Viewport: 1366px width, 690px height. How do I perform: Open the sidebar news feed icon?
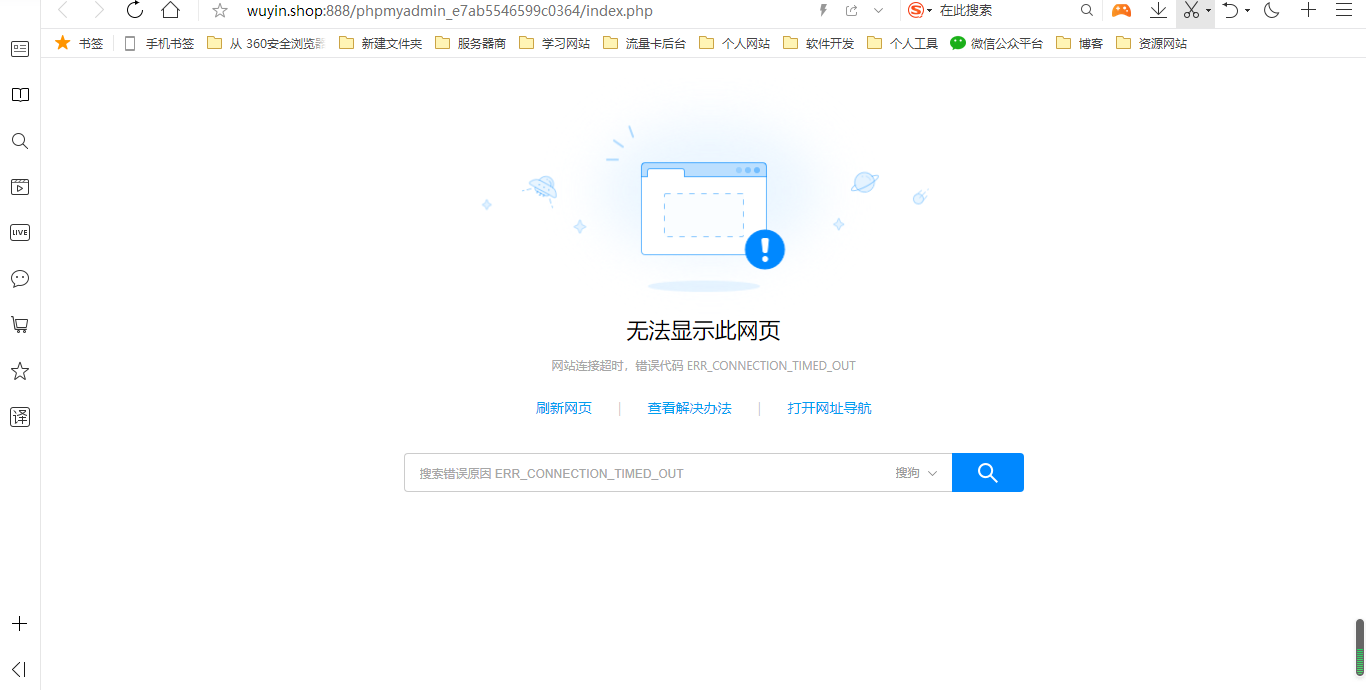click(x=19, y=48)
